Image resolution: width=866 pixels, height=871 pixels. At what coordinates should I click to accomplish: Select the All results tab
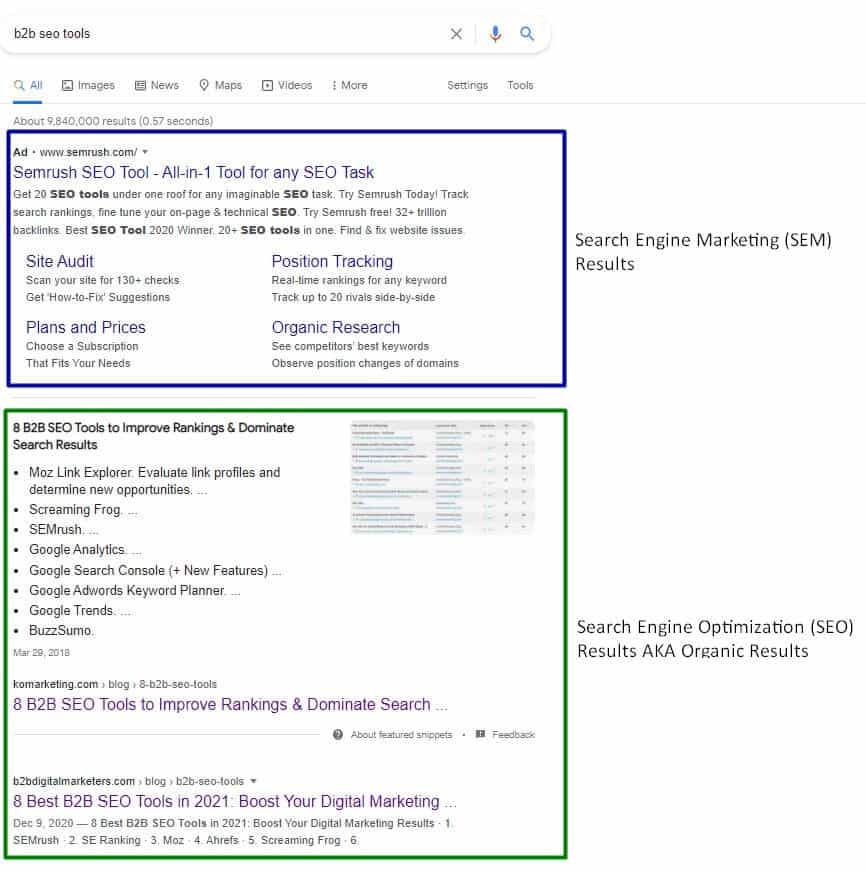(28, 85)
